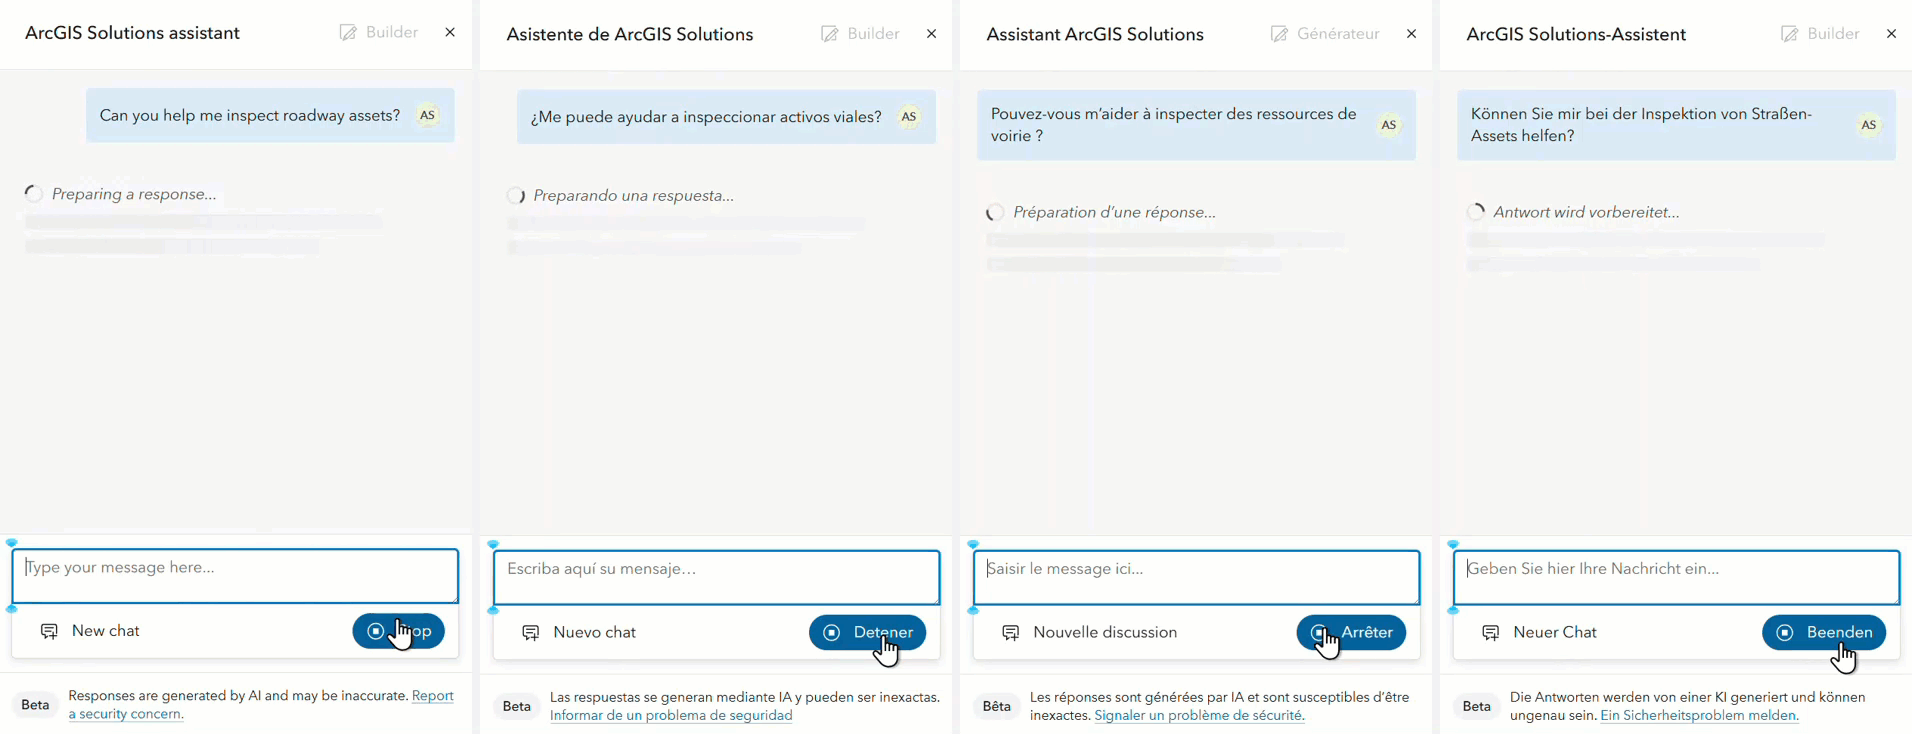Click the Nouvelle discussion icon

point(1011,632)
